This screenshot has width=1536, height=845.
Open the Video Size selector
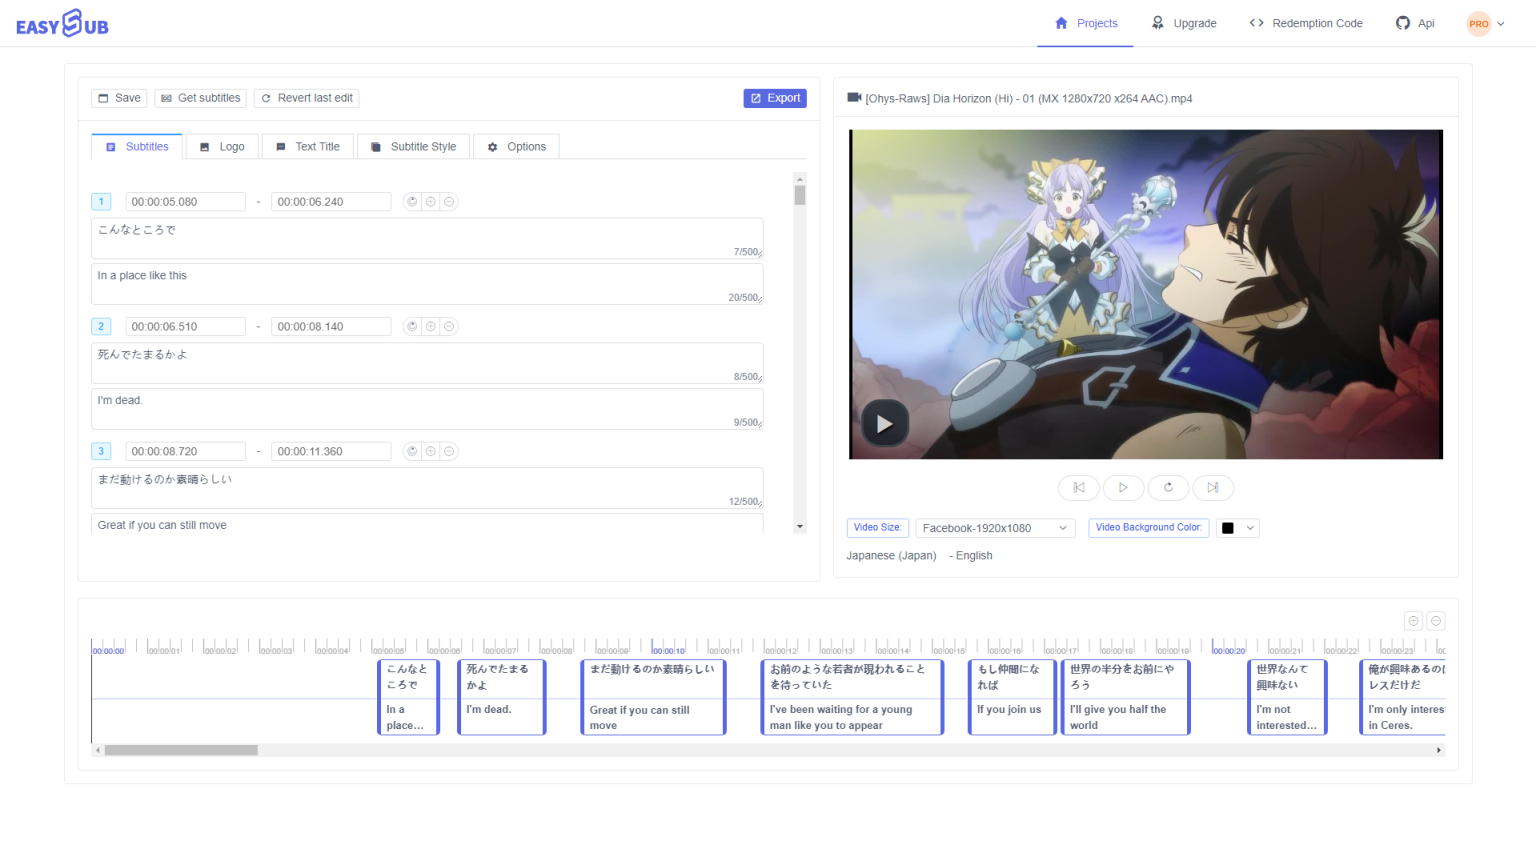(995, 527)
